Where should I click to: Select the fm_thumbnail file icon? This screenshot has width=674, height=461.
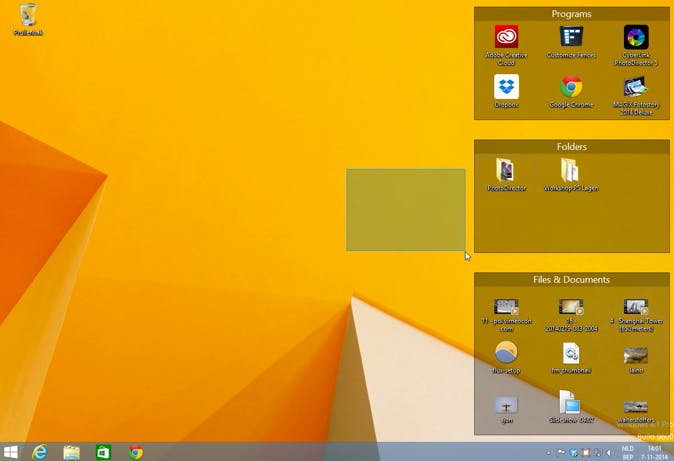[x=571, y=357]
